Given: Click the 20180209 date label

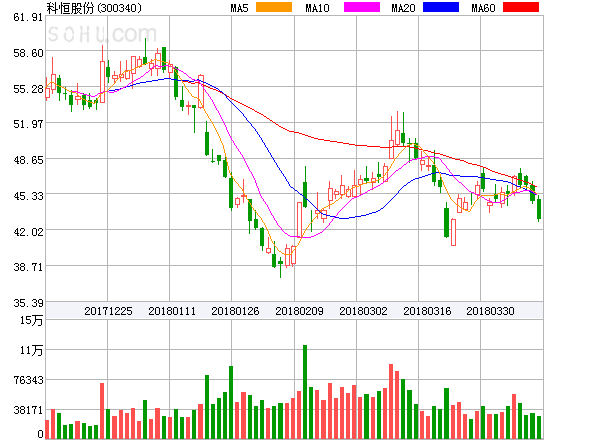Looking at the screenshot, I should (x=299, y=311).
